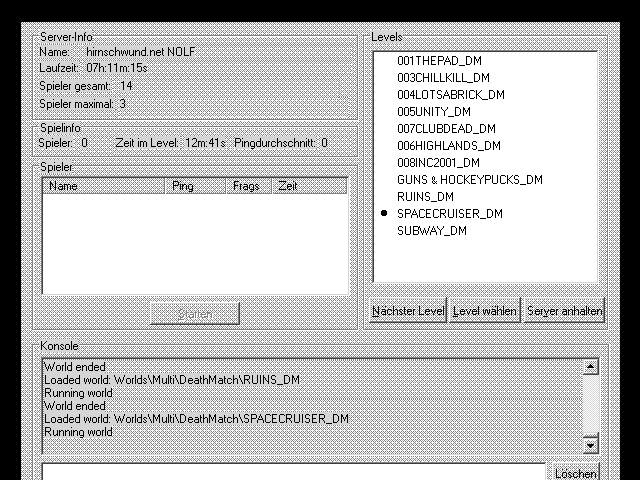Screen dimensions: 640x480
Task: Click the Löschen button by the console
Action: tap(576, 472)
